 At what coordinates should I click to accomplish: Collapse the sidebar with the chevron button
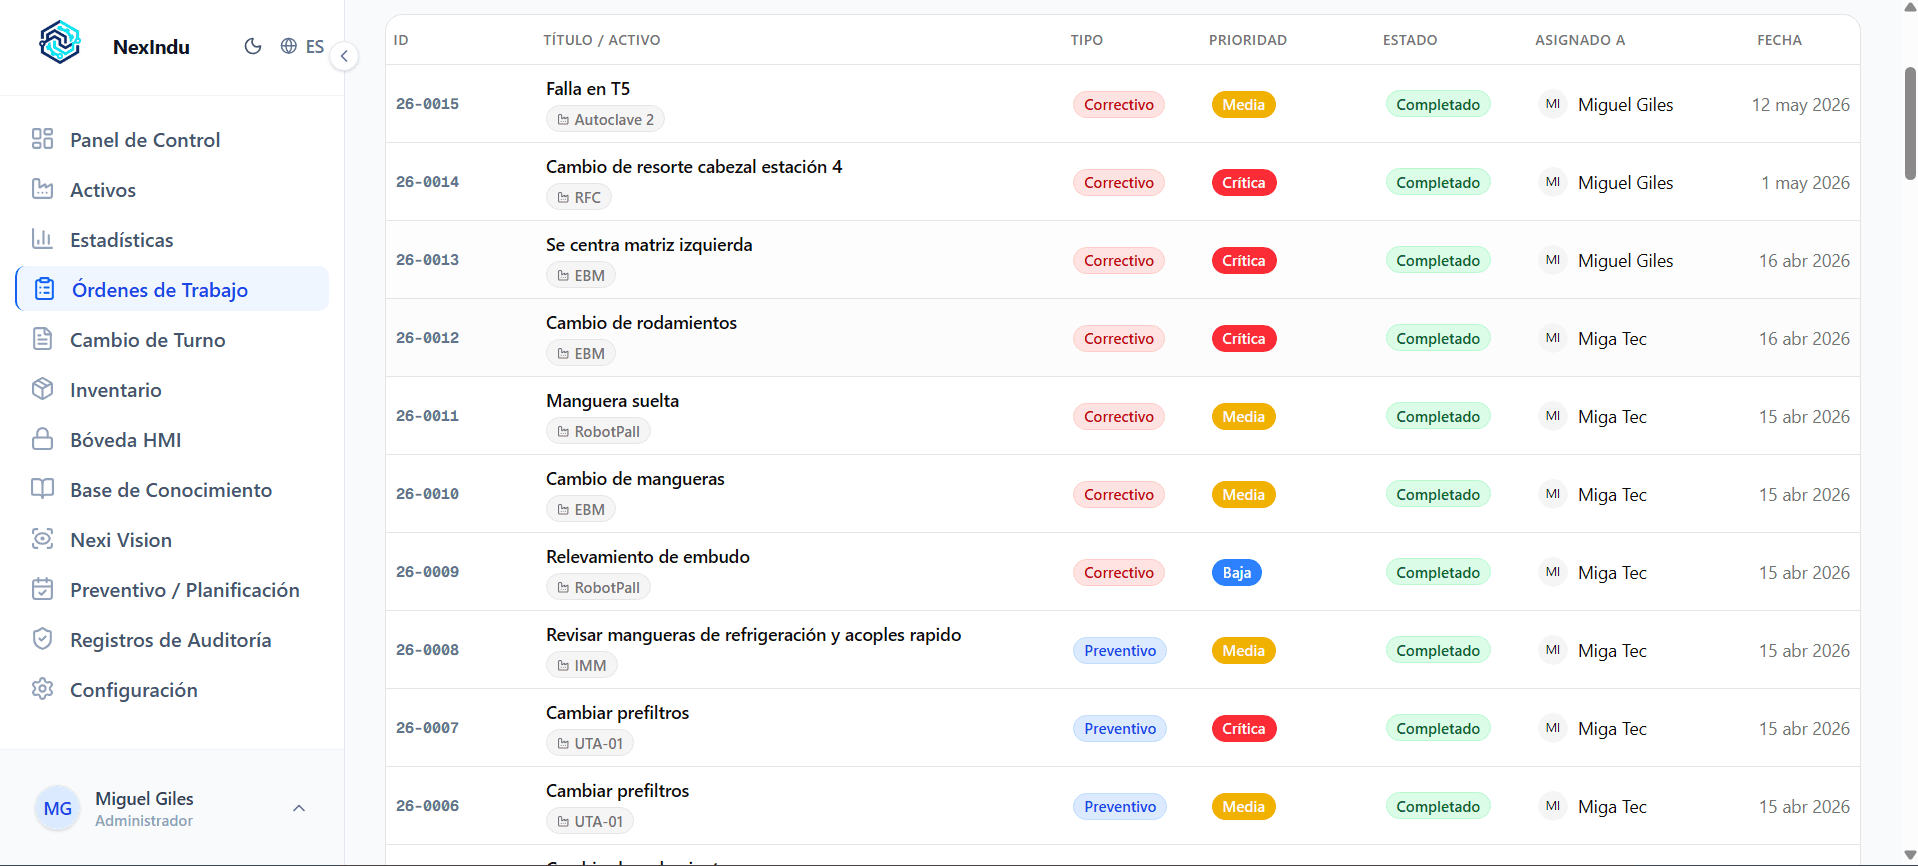tap(344, 56)
